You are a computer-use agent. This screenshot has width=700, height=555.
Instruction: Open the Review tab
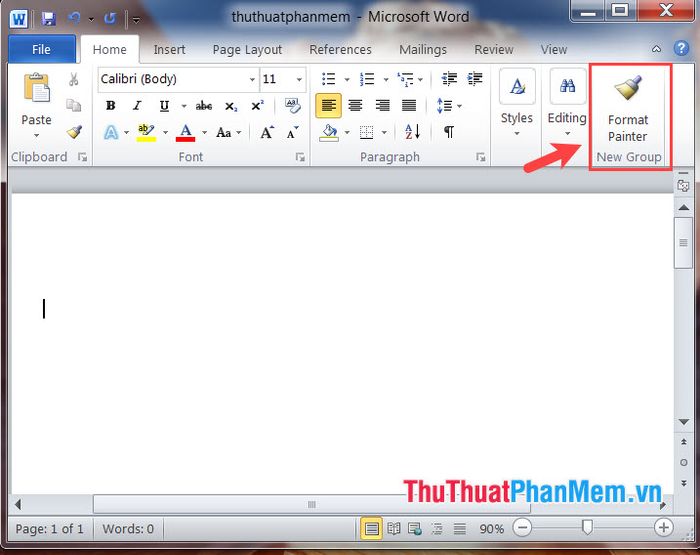(494, 50)
